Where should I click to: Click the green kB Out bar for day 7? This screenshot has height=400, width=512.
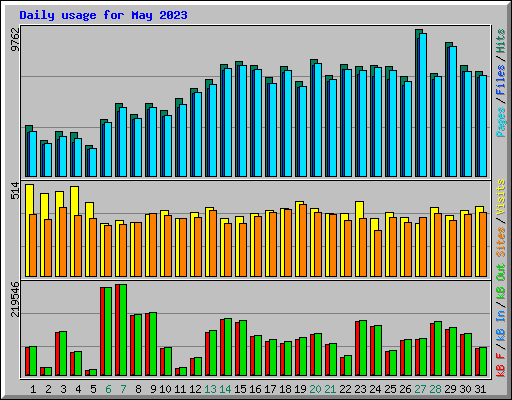[123, 330]
